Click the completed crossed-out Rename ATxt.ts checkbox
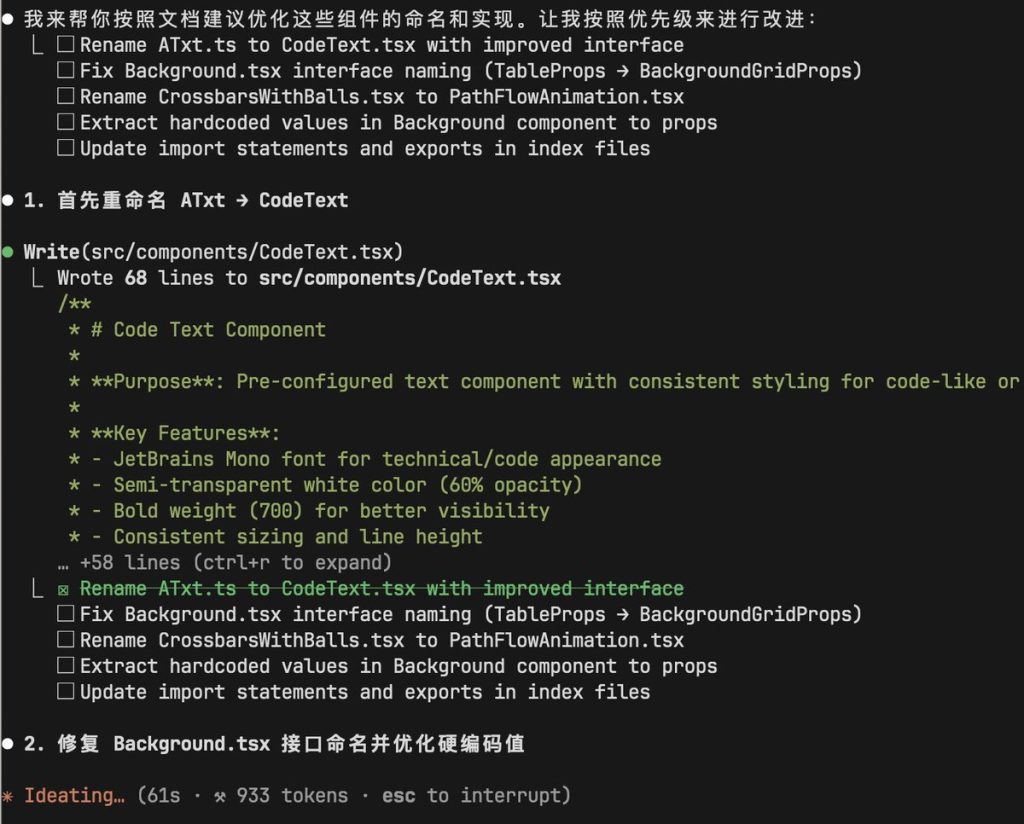 (63, 590)
